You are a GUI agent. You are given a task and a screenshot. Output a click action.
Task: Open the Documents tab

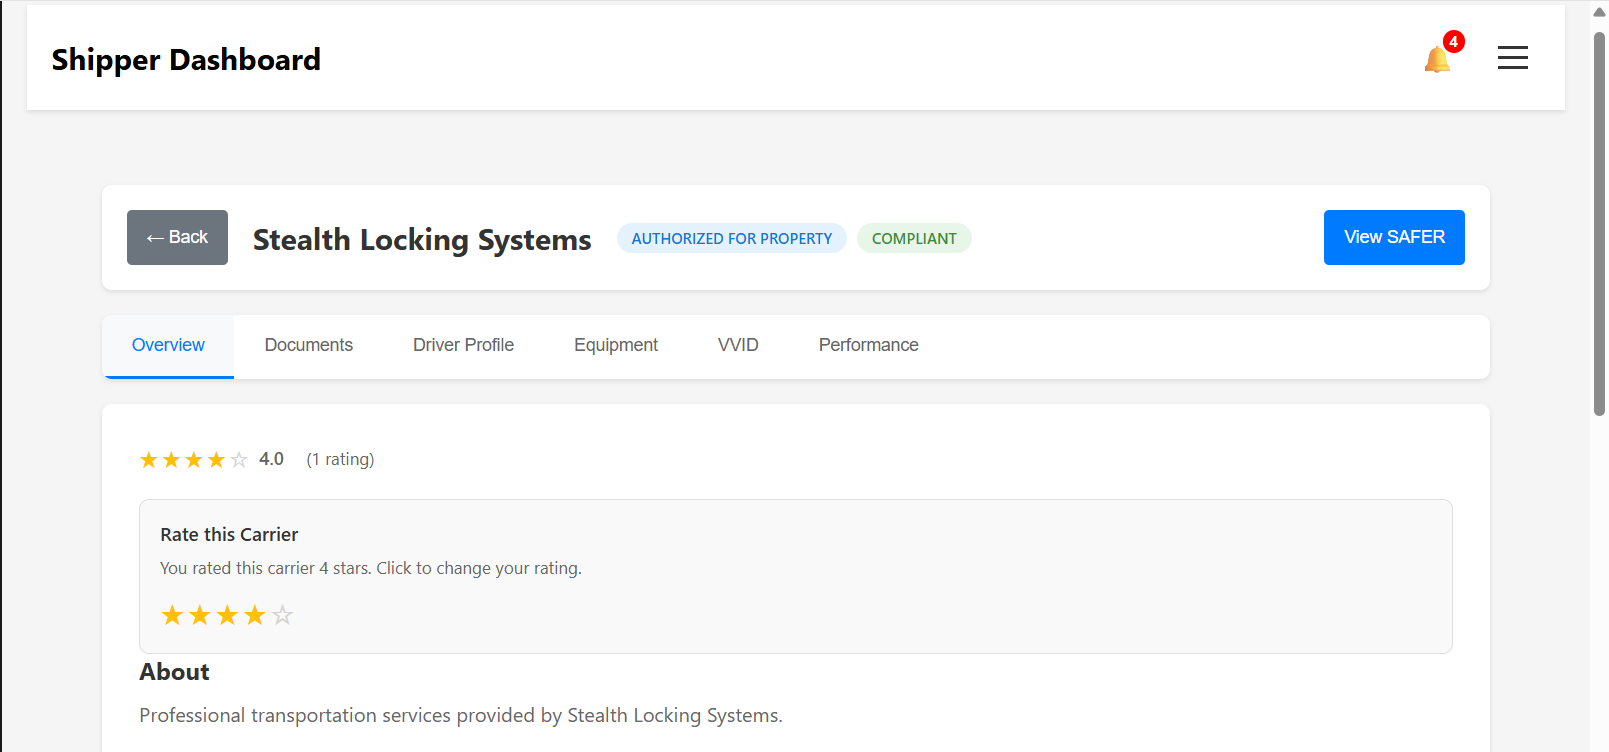tap(308, 345)
